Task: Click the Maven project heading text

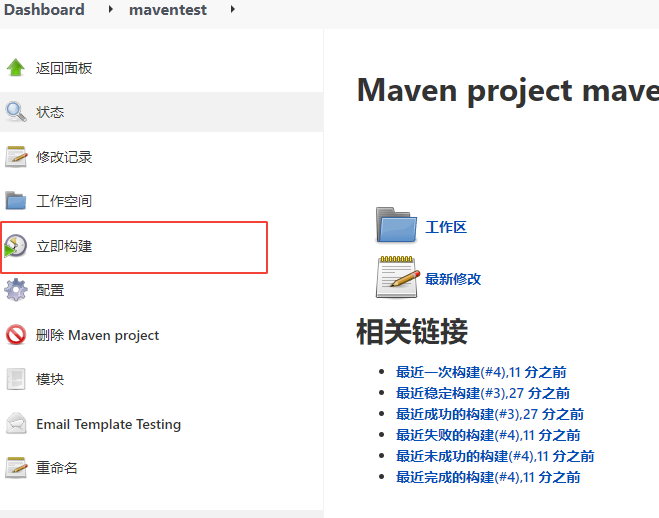Action: click(x=508, y=91)
